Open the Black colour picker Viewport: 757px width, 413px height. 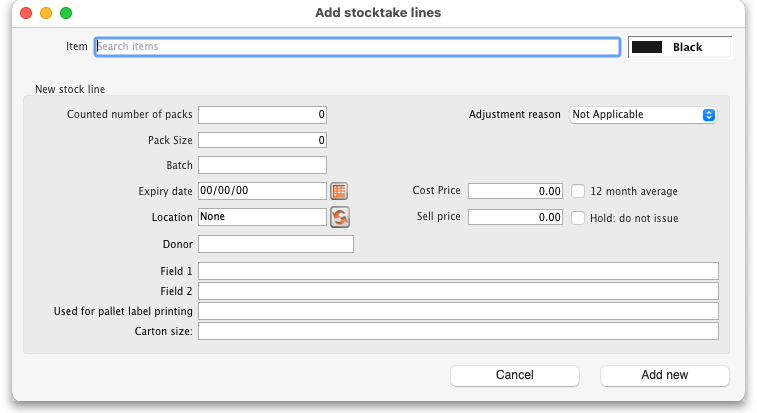pyautogui.click(x=679, y=47)
